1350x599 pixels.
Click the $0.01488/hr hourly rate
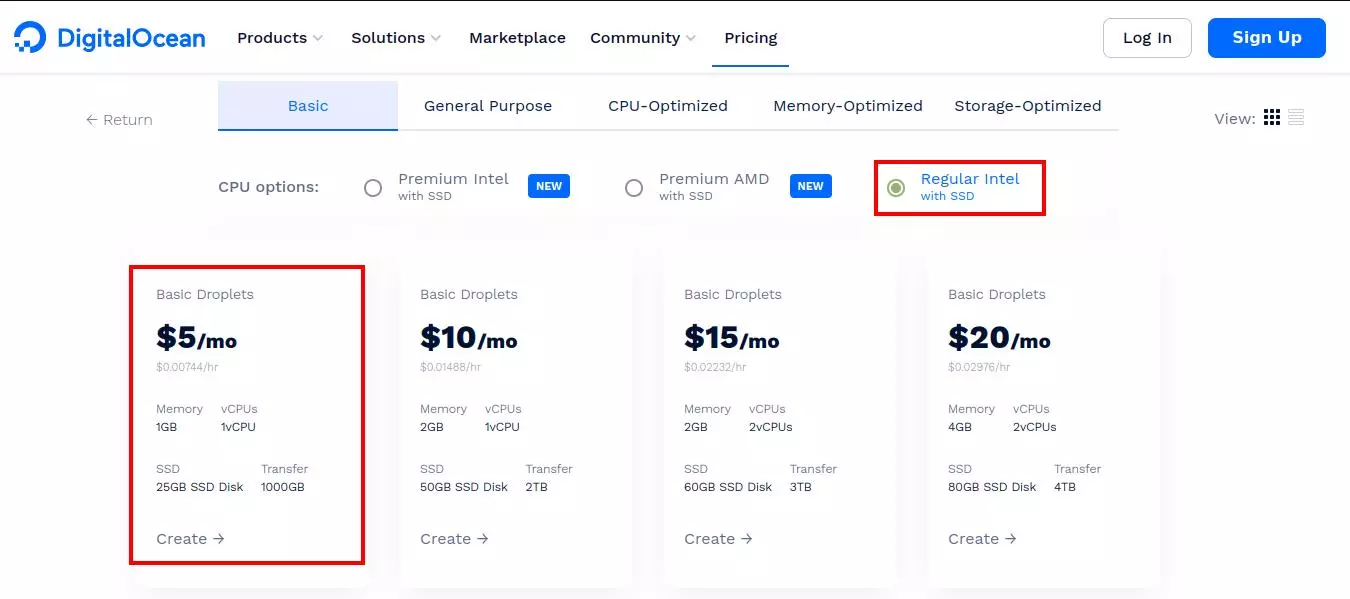click(451, 367)
